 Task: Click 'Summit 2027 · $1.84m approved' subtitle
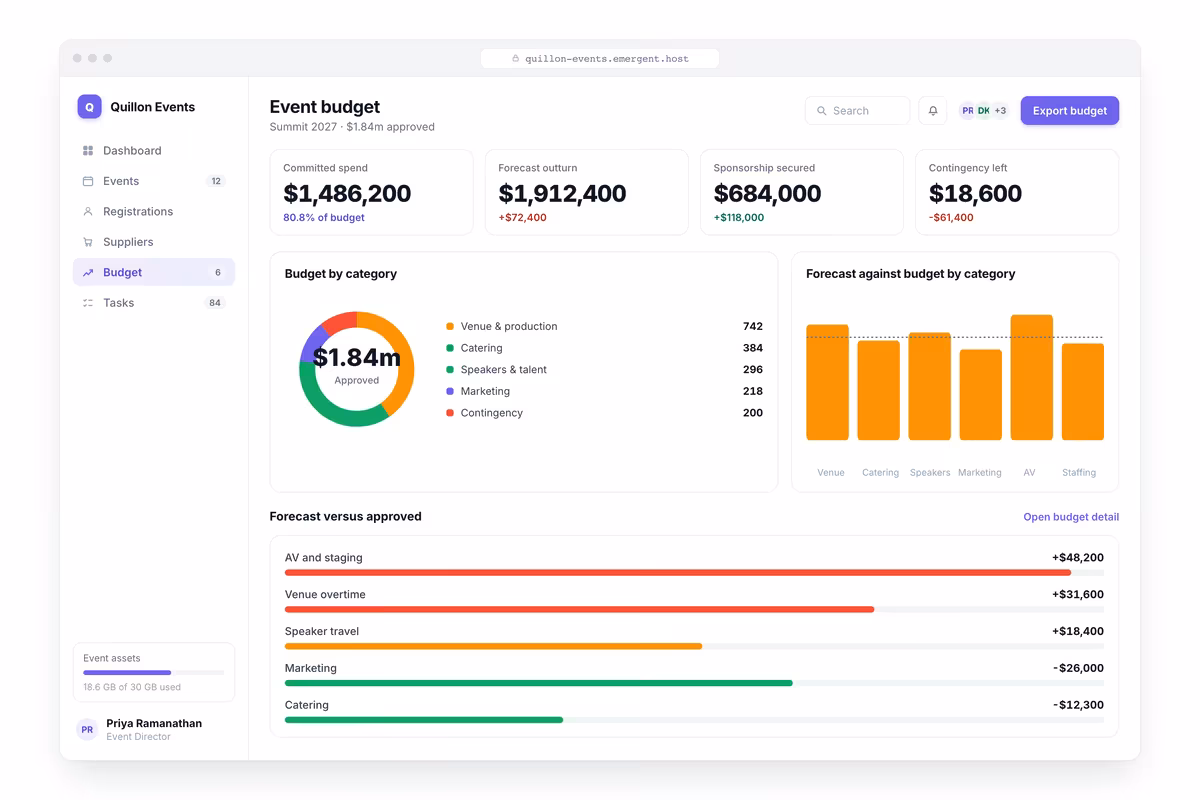click(x=352, y=128)
